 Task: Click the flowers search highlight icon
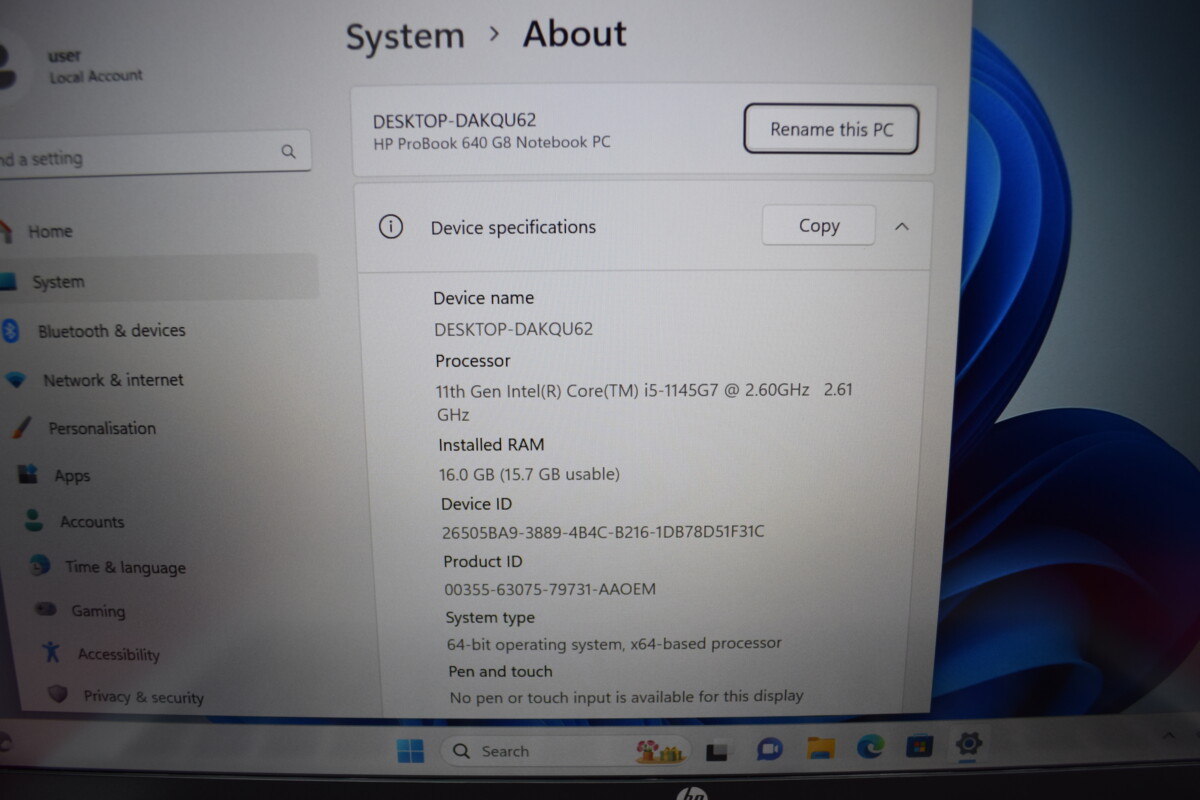click(661, 751)
